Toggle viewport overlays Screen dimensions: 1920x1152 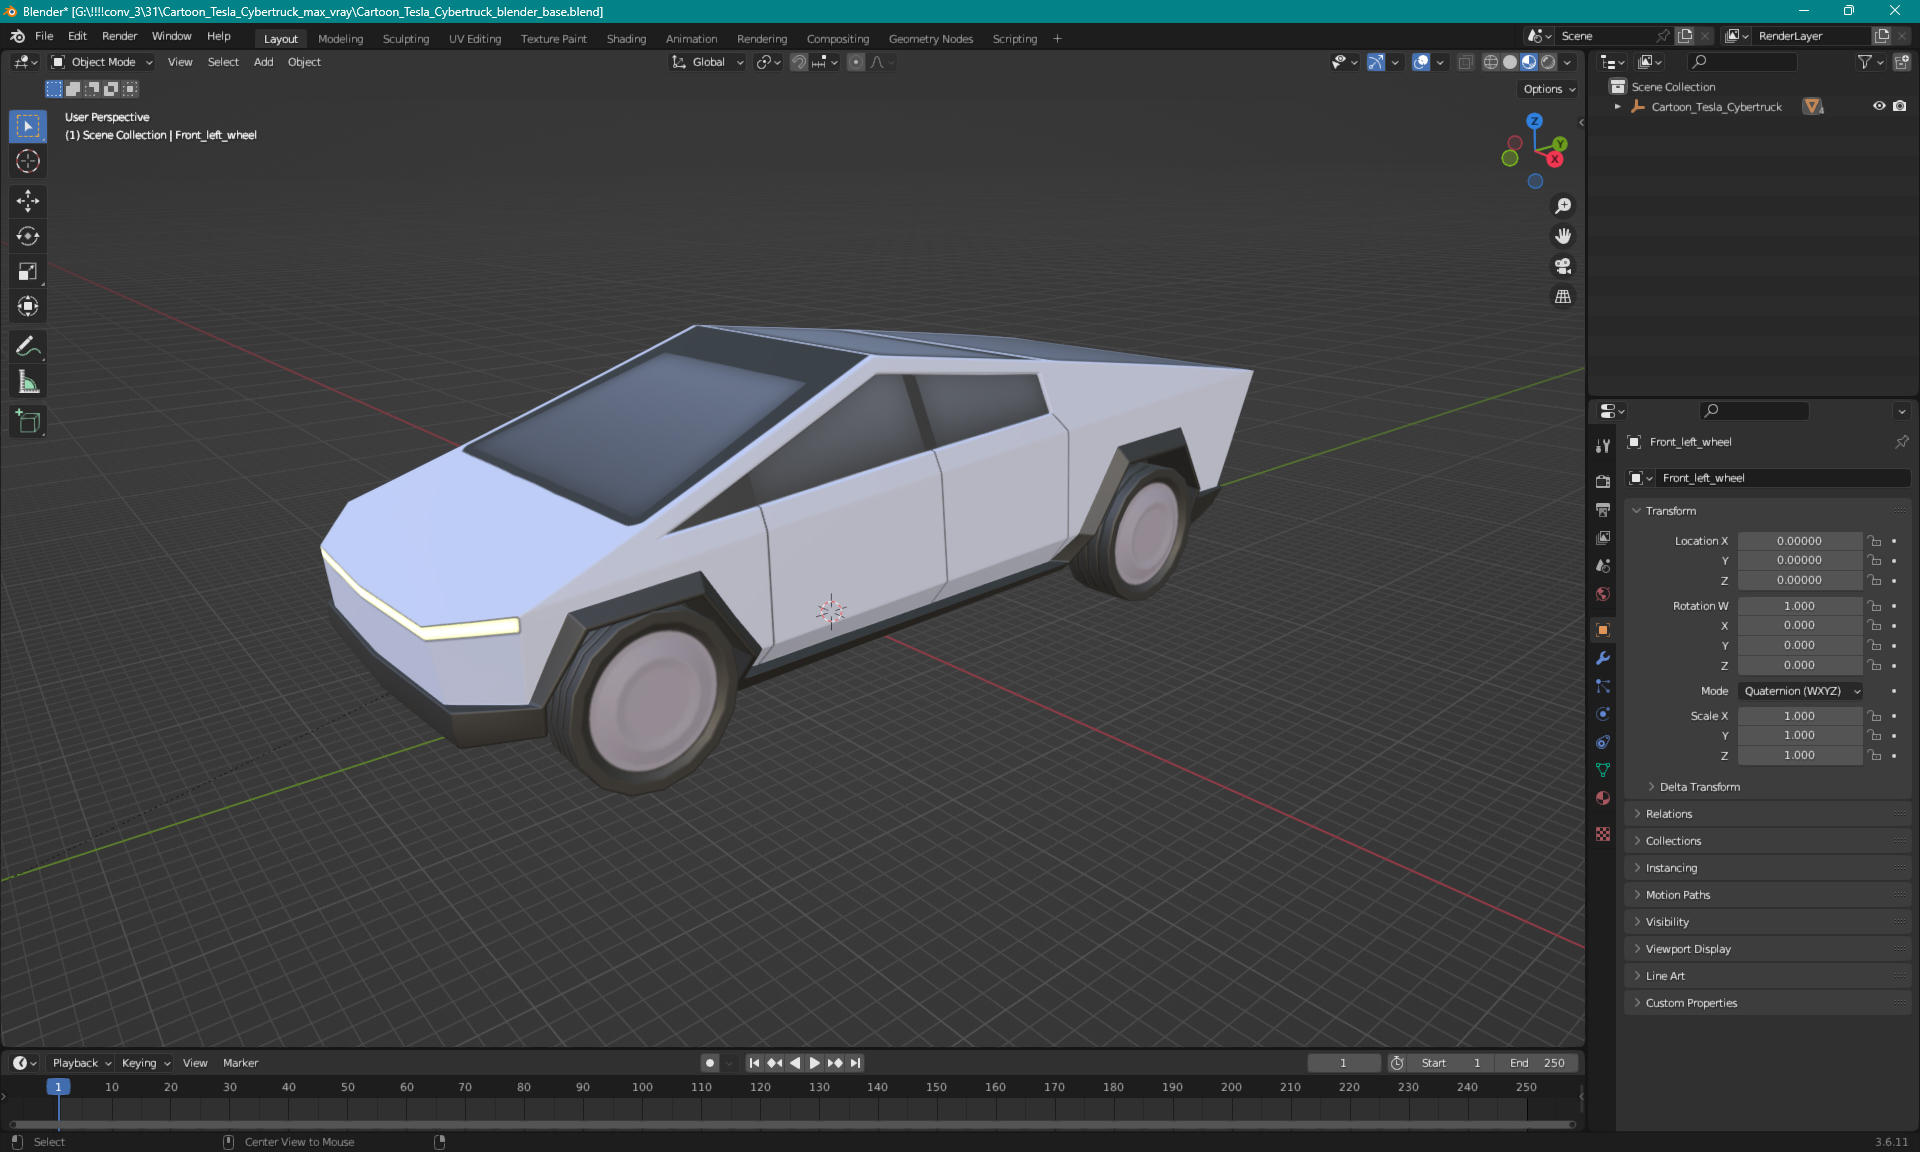1421,62
